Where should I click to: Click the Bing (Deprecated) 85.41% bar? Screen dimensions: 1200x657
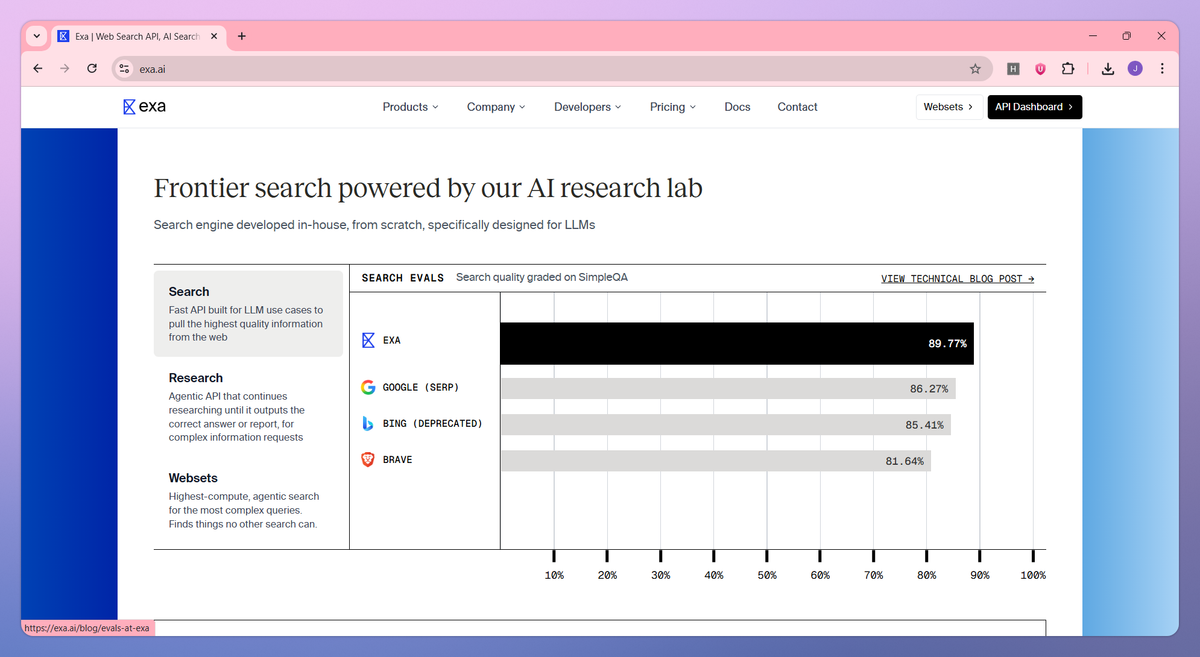[726, 424]
